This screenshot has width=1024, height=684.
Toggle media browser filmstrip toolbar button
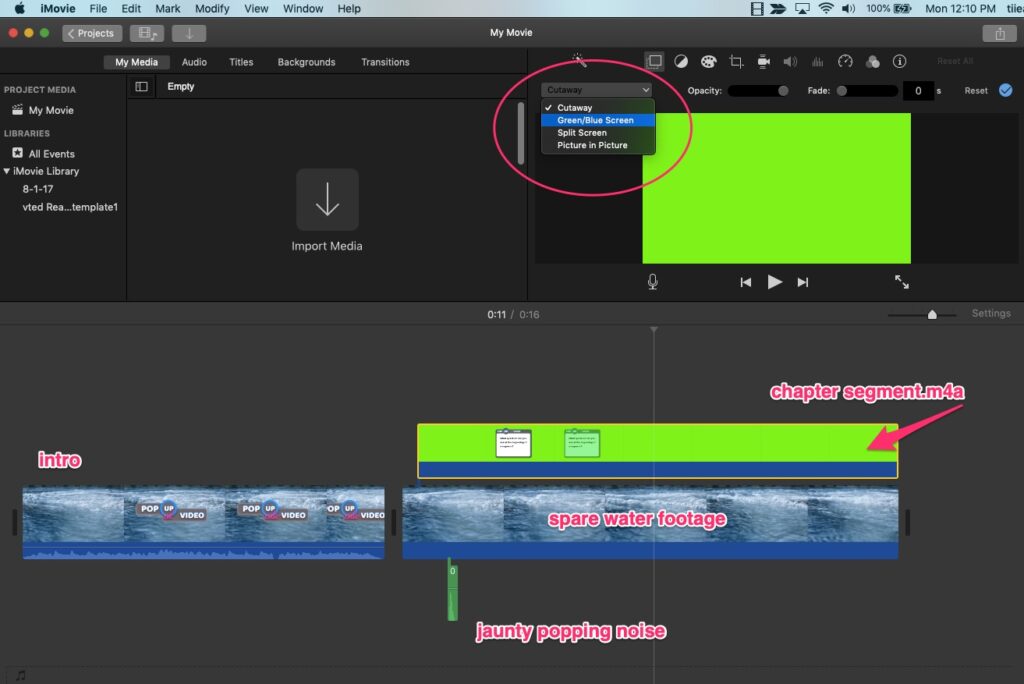(x=147, y=33)
